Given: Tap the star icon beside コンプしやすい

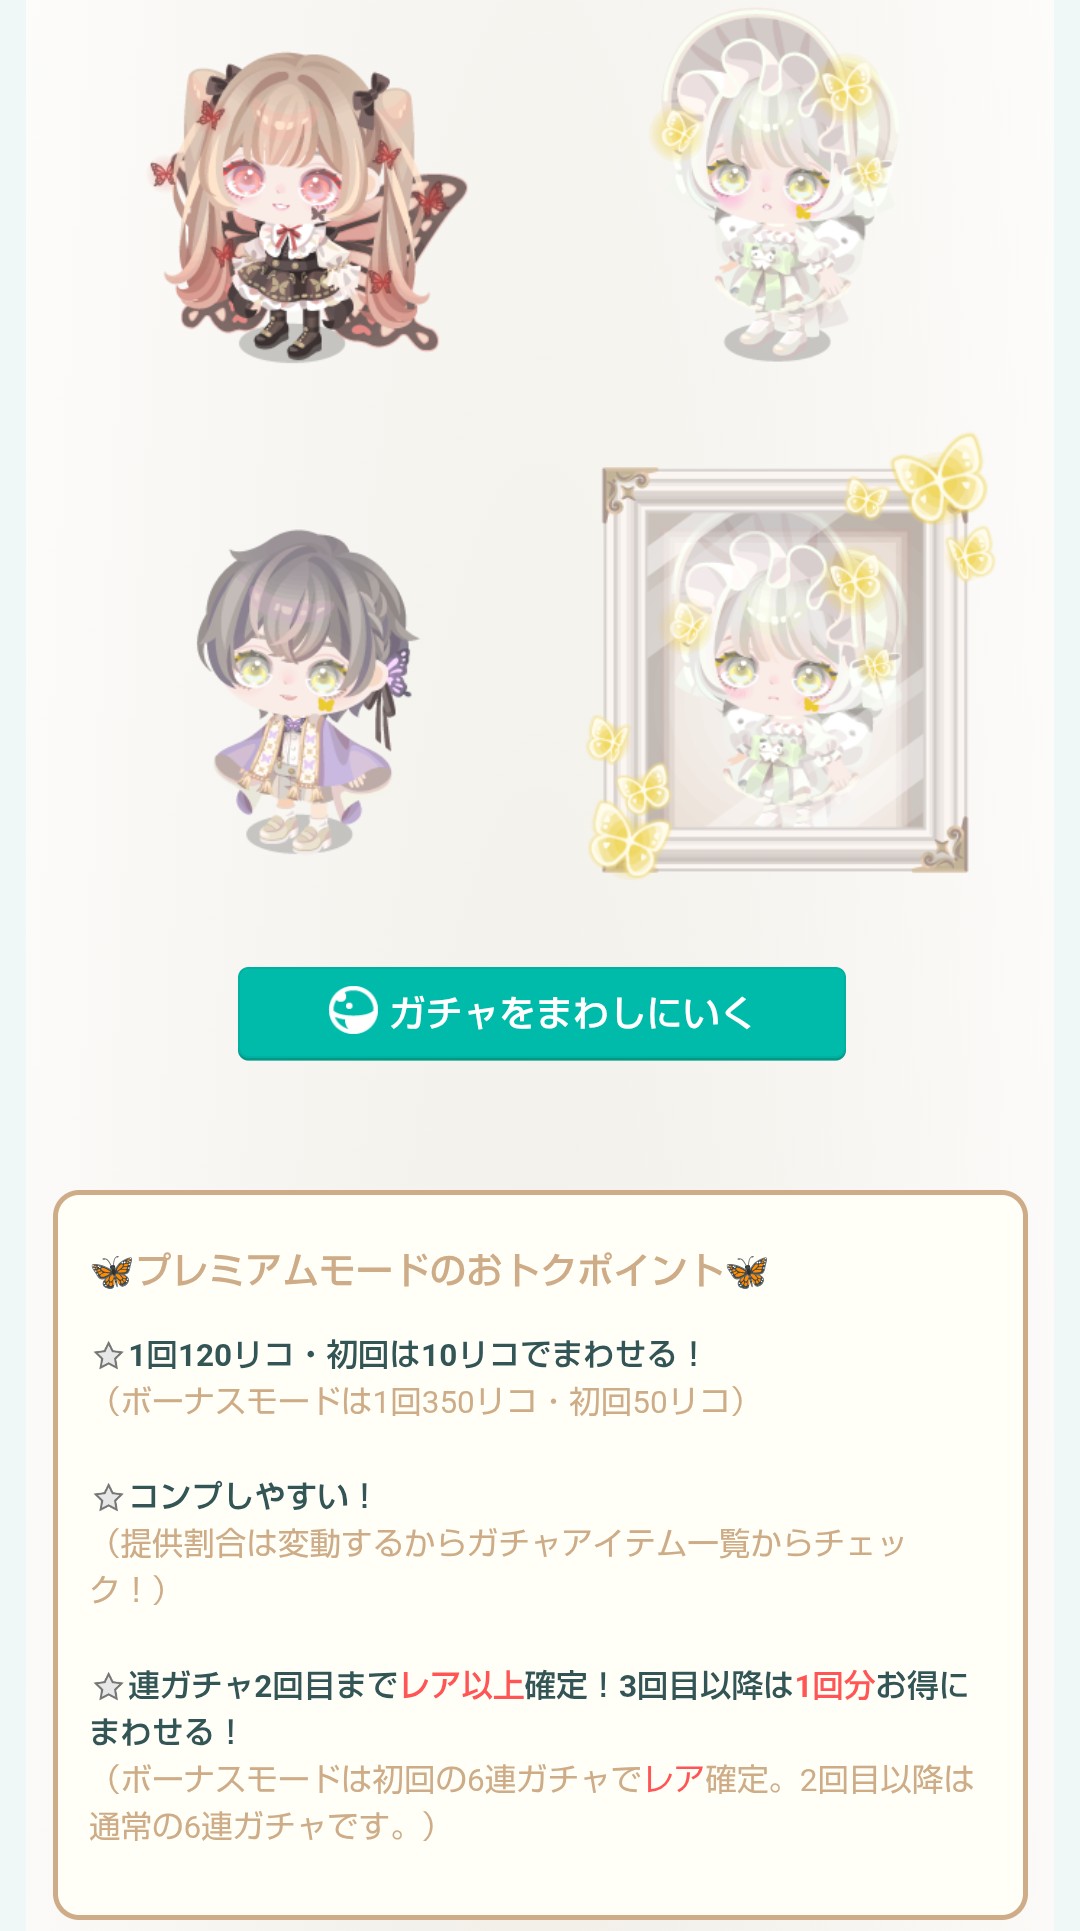Looking at the screenshot, I should point(108,1497).
